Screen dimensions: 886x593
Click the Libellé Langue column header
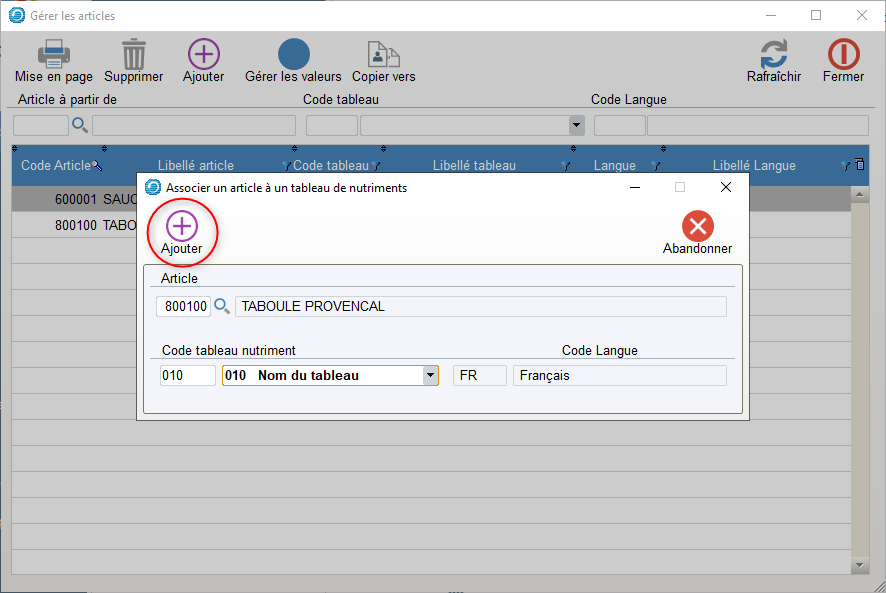753,166
